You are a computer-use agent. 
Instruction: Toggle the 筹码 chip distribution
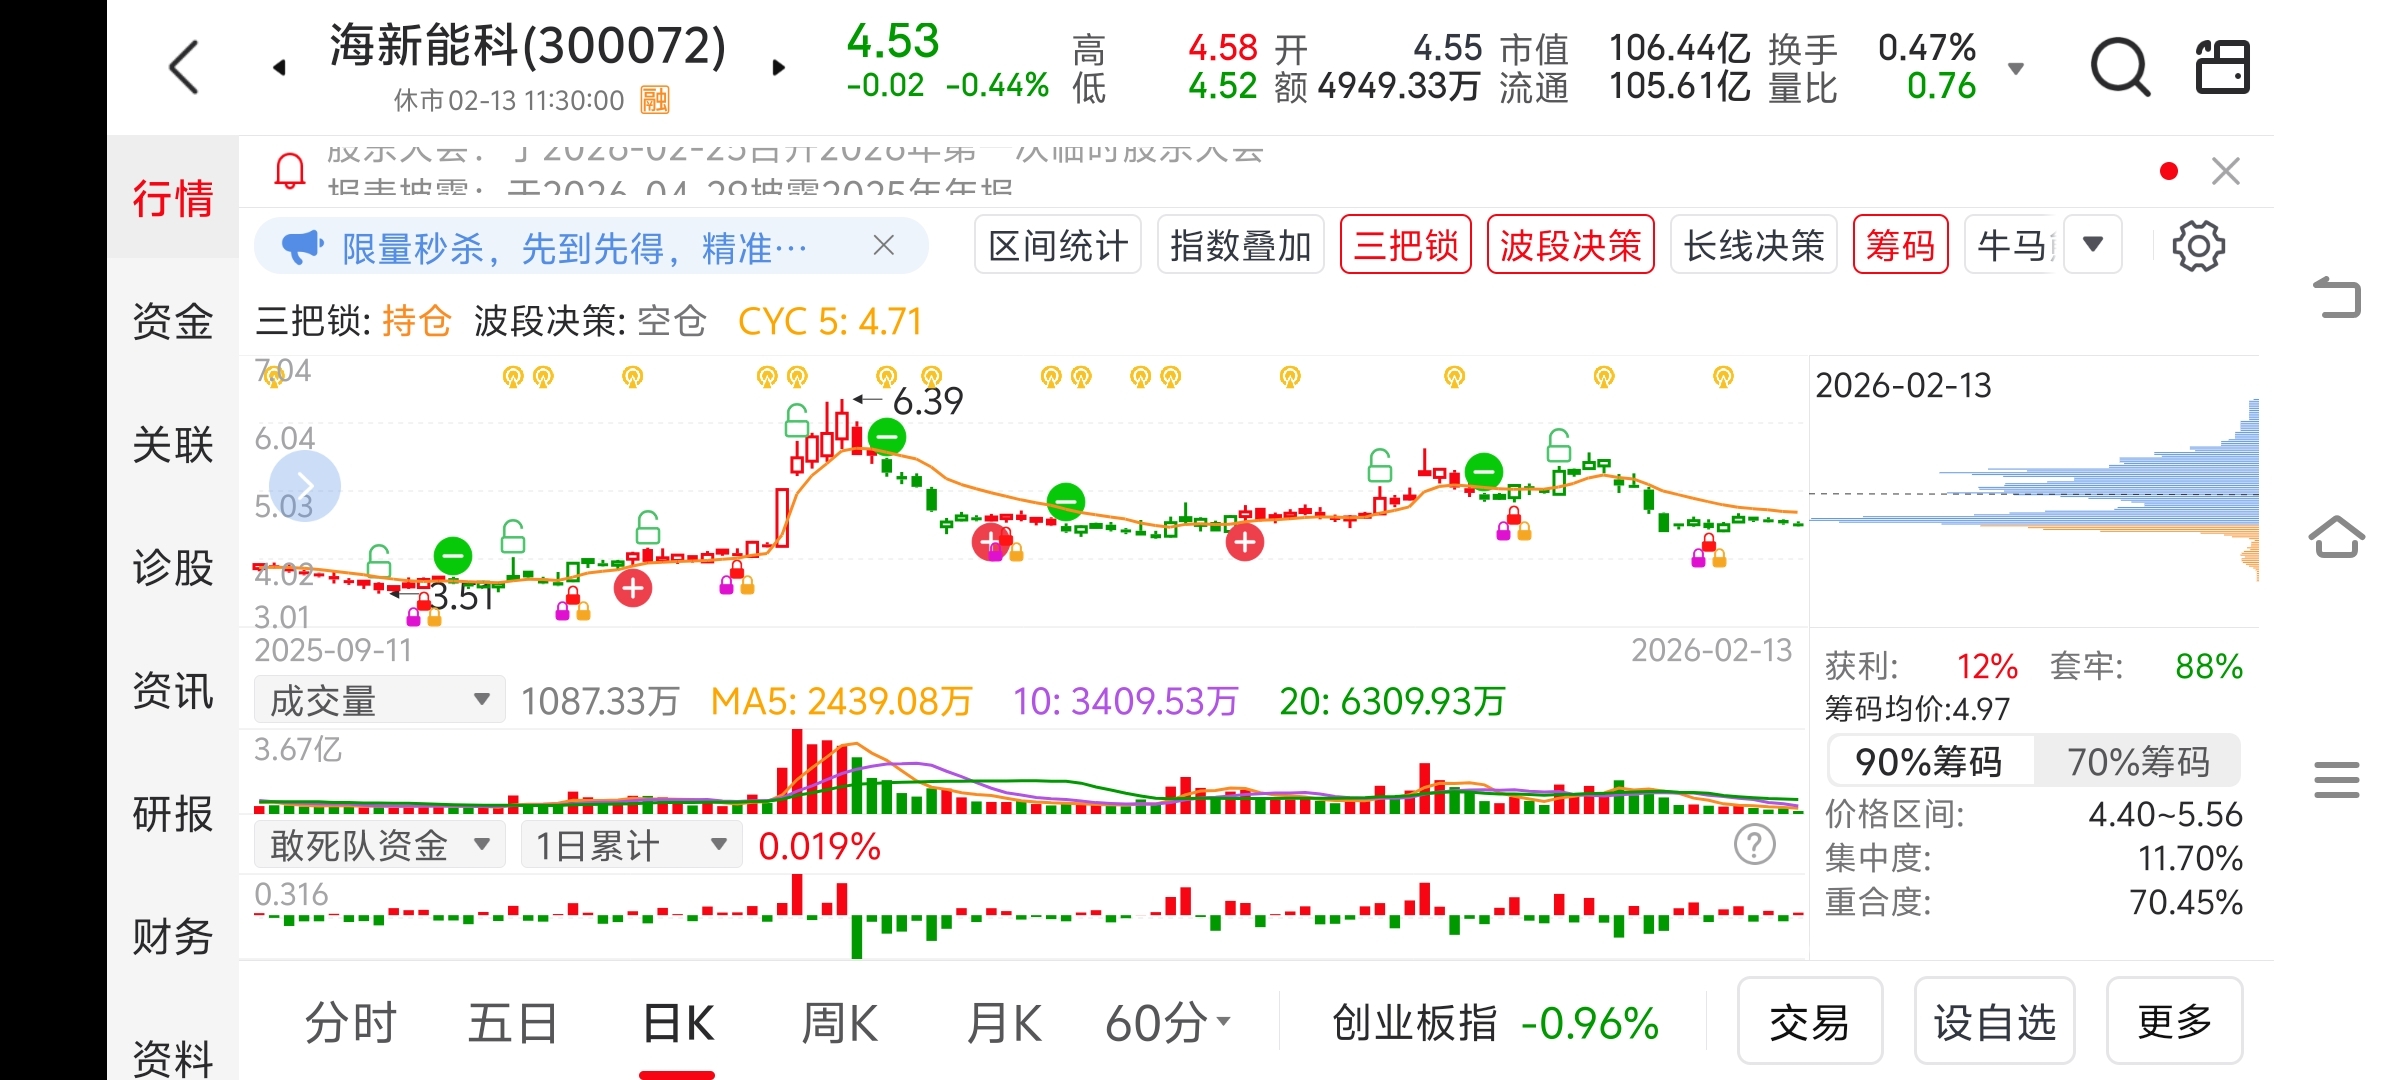[1900, 246]
